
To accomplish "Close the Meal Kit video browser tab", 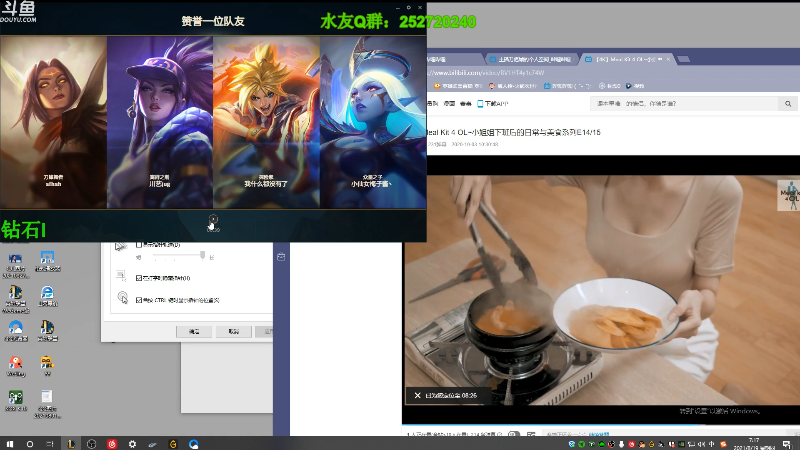I will coord(668,60).
